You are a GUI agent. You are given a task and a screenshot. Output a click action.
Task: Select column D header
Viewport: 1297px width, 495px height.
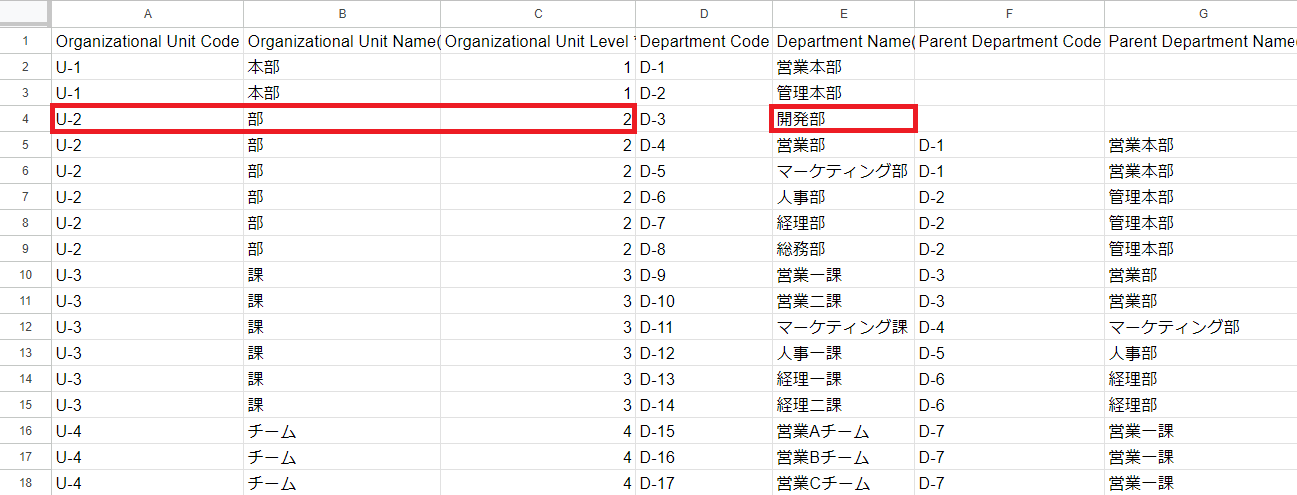click(703, 14)
